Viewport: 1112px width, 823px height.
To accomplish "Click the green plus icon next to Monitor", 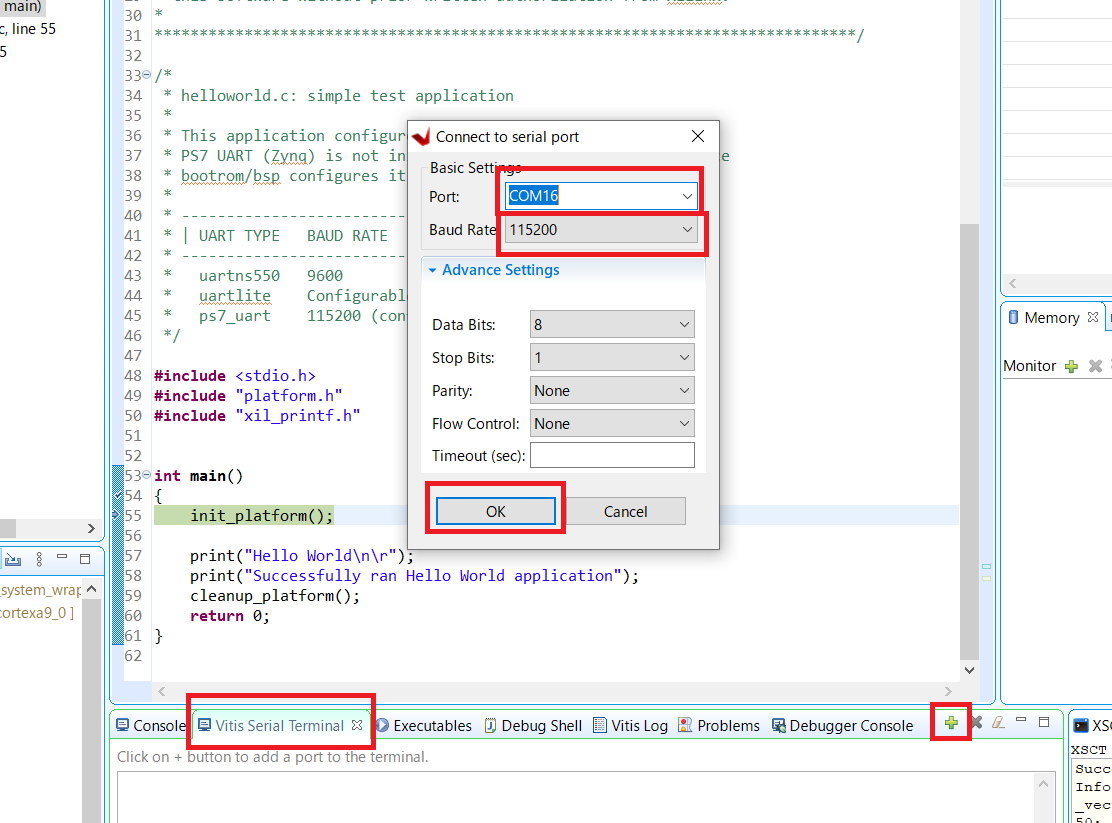I will pos(1072,366).
